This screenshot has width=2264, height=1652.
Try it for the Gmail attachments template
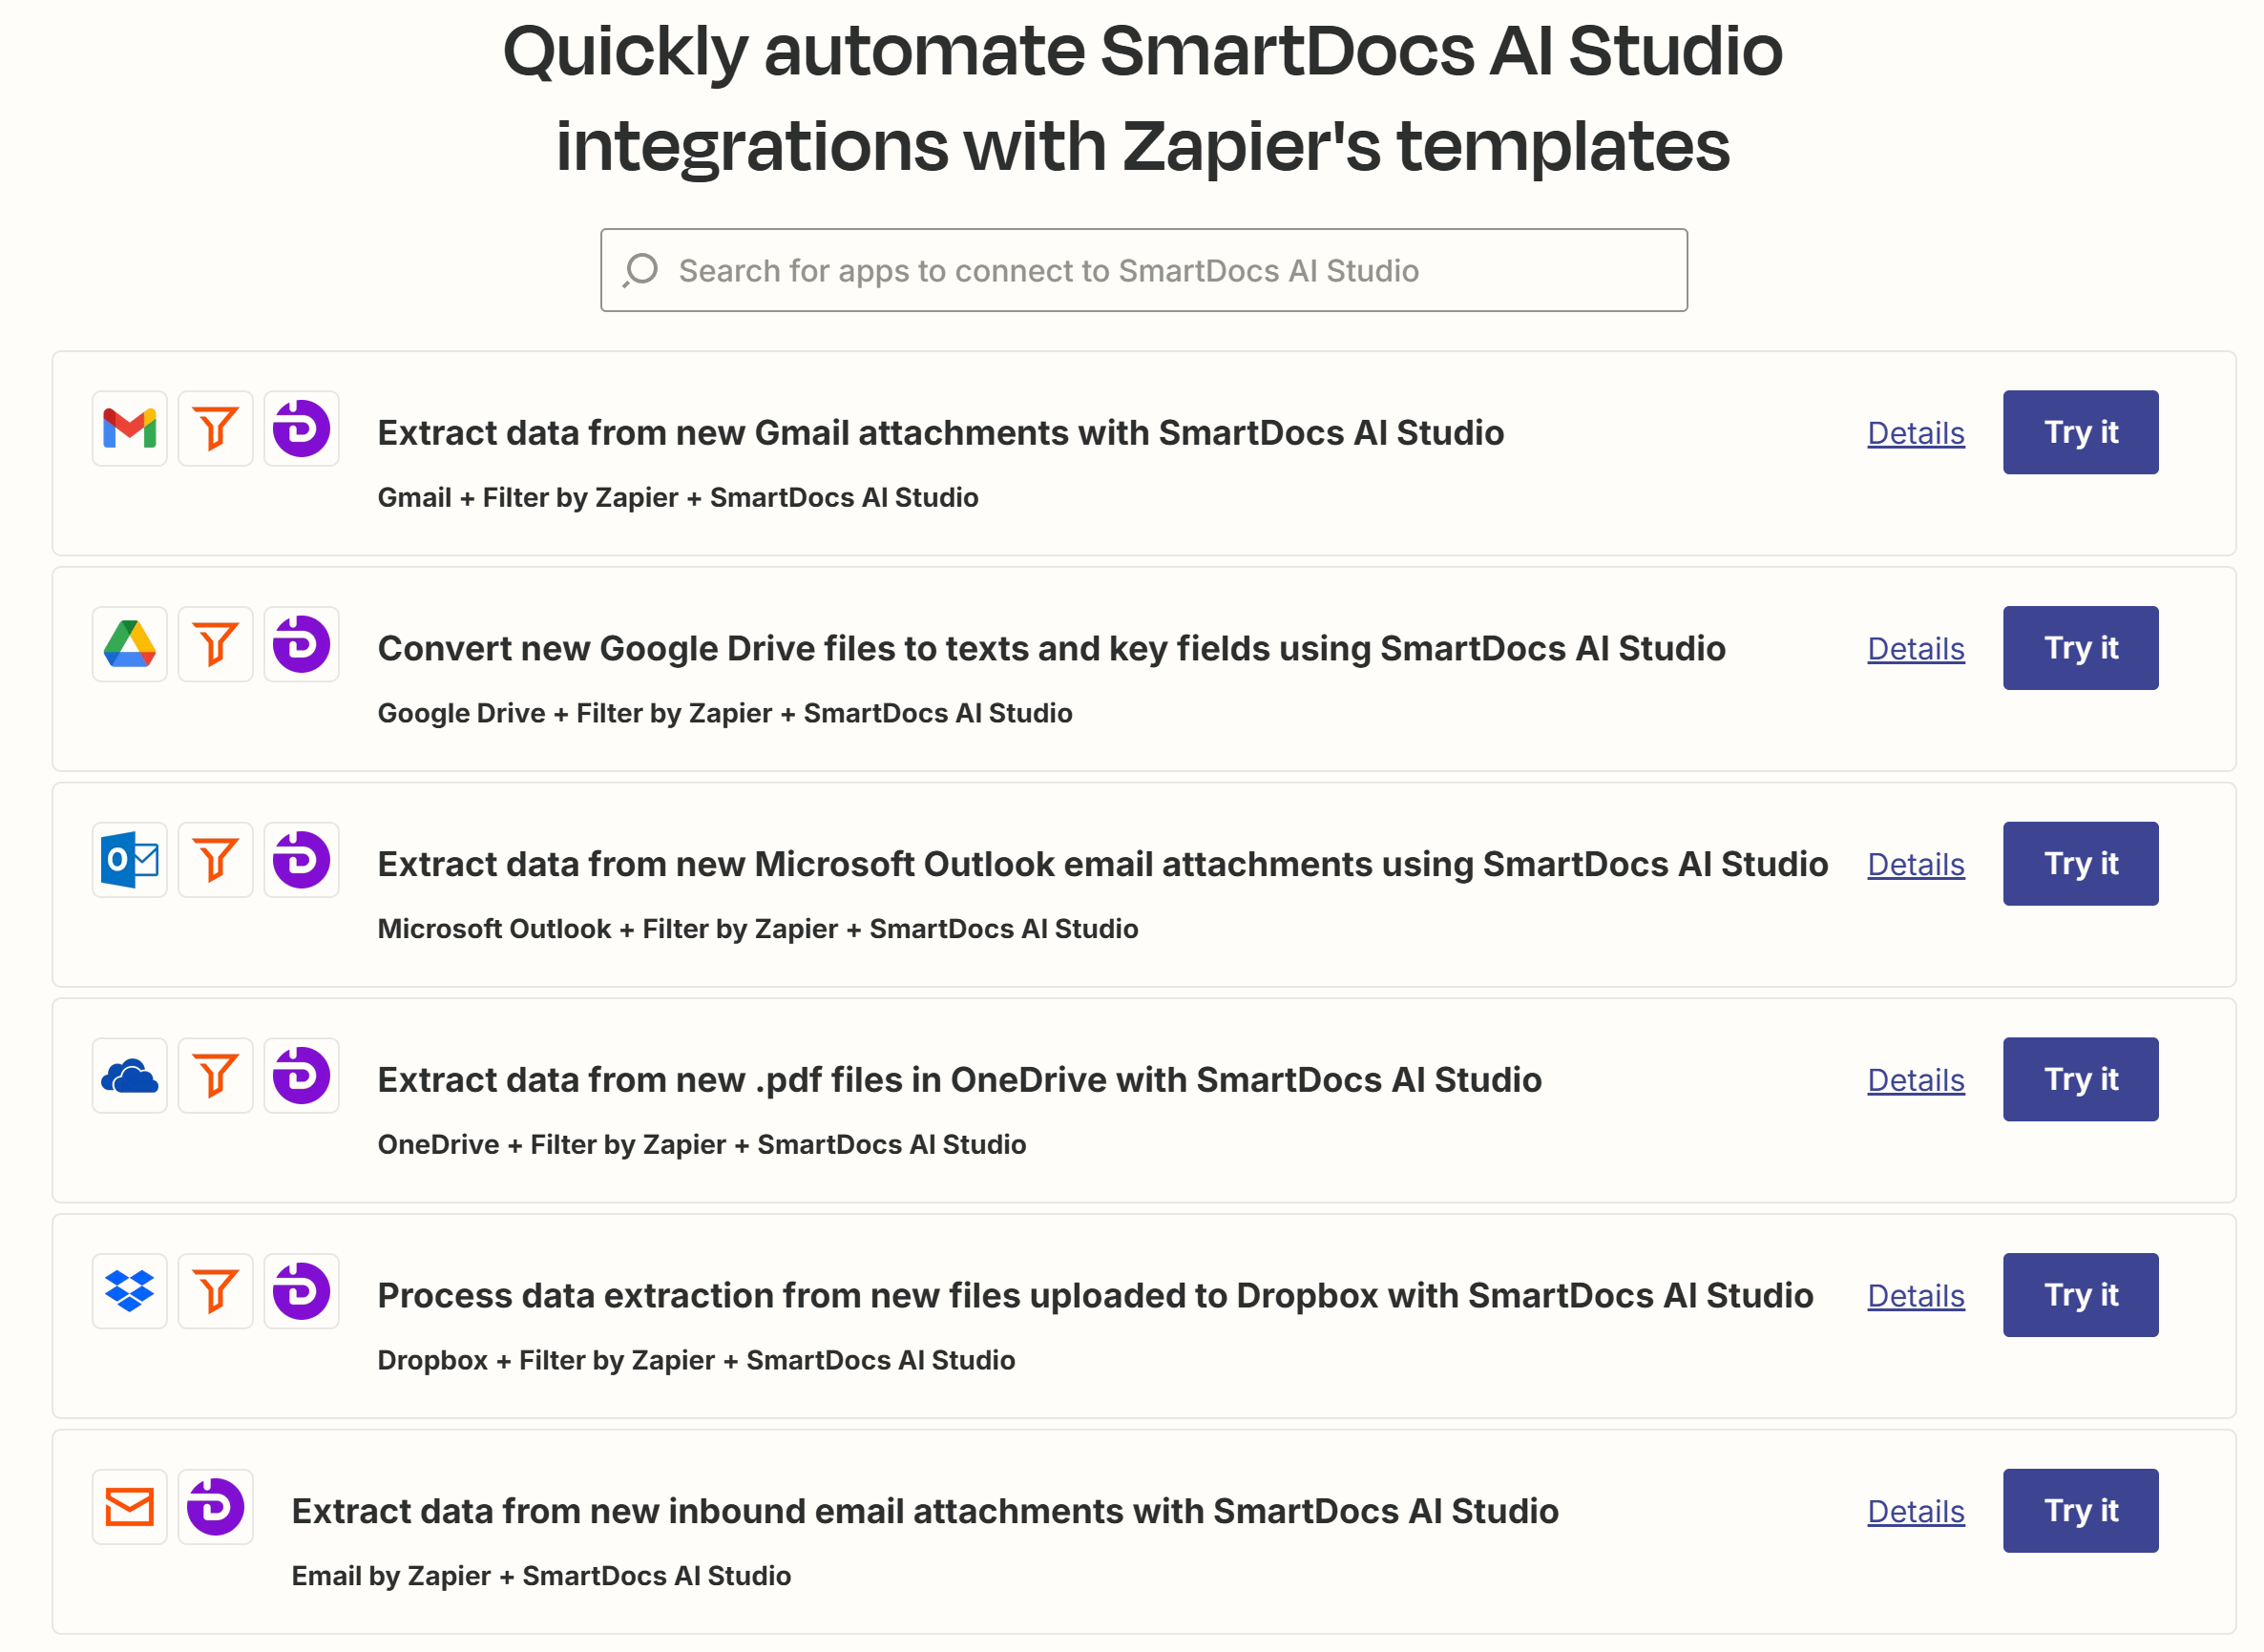(2083, 433)
